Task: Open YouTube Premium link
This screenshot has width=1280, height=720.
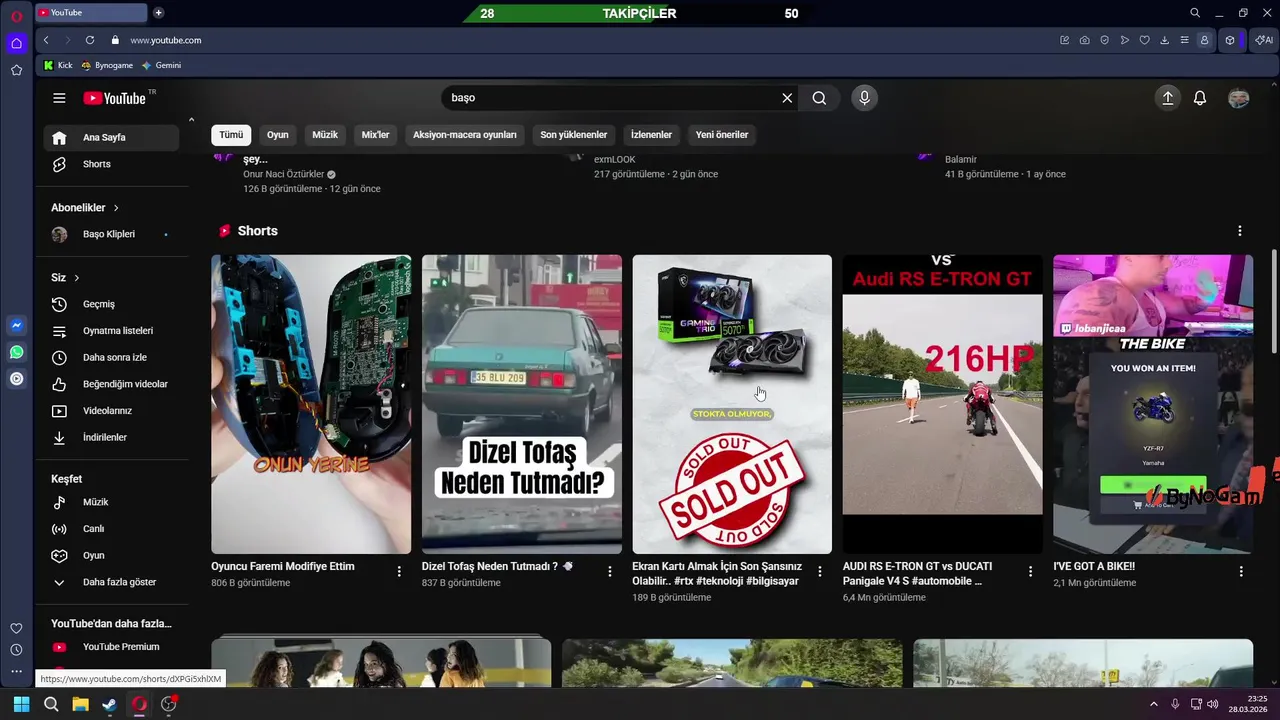Action: pos(111,647)
